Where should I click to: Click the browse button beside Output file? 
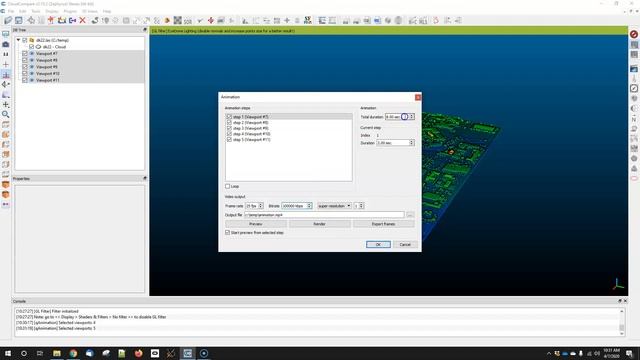pos(410,215)
